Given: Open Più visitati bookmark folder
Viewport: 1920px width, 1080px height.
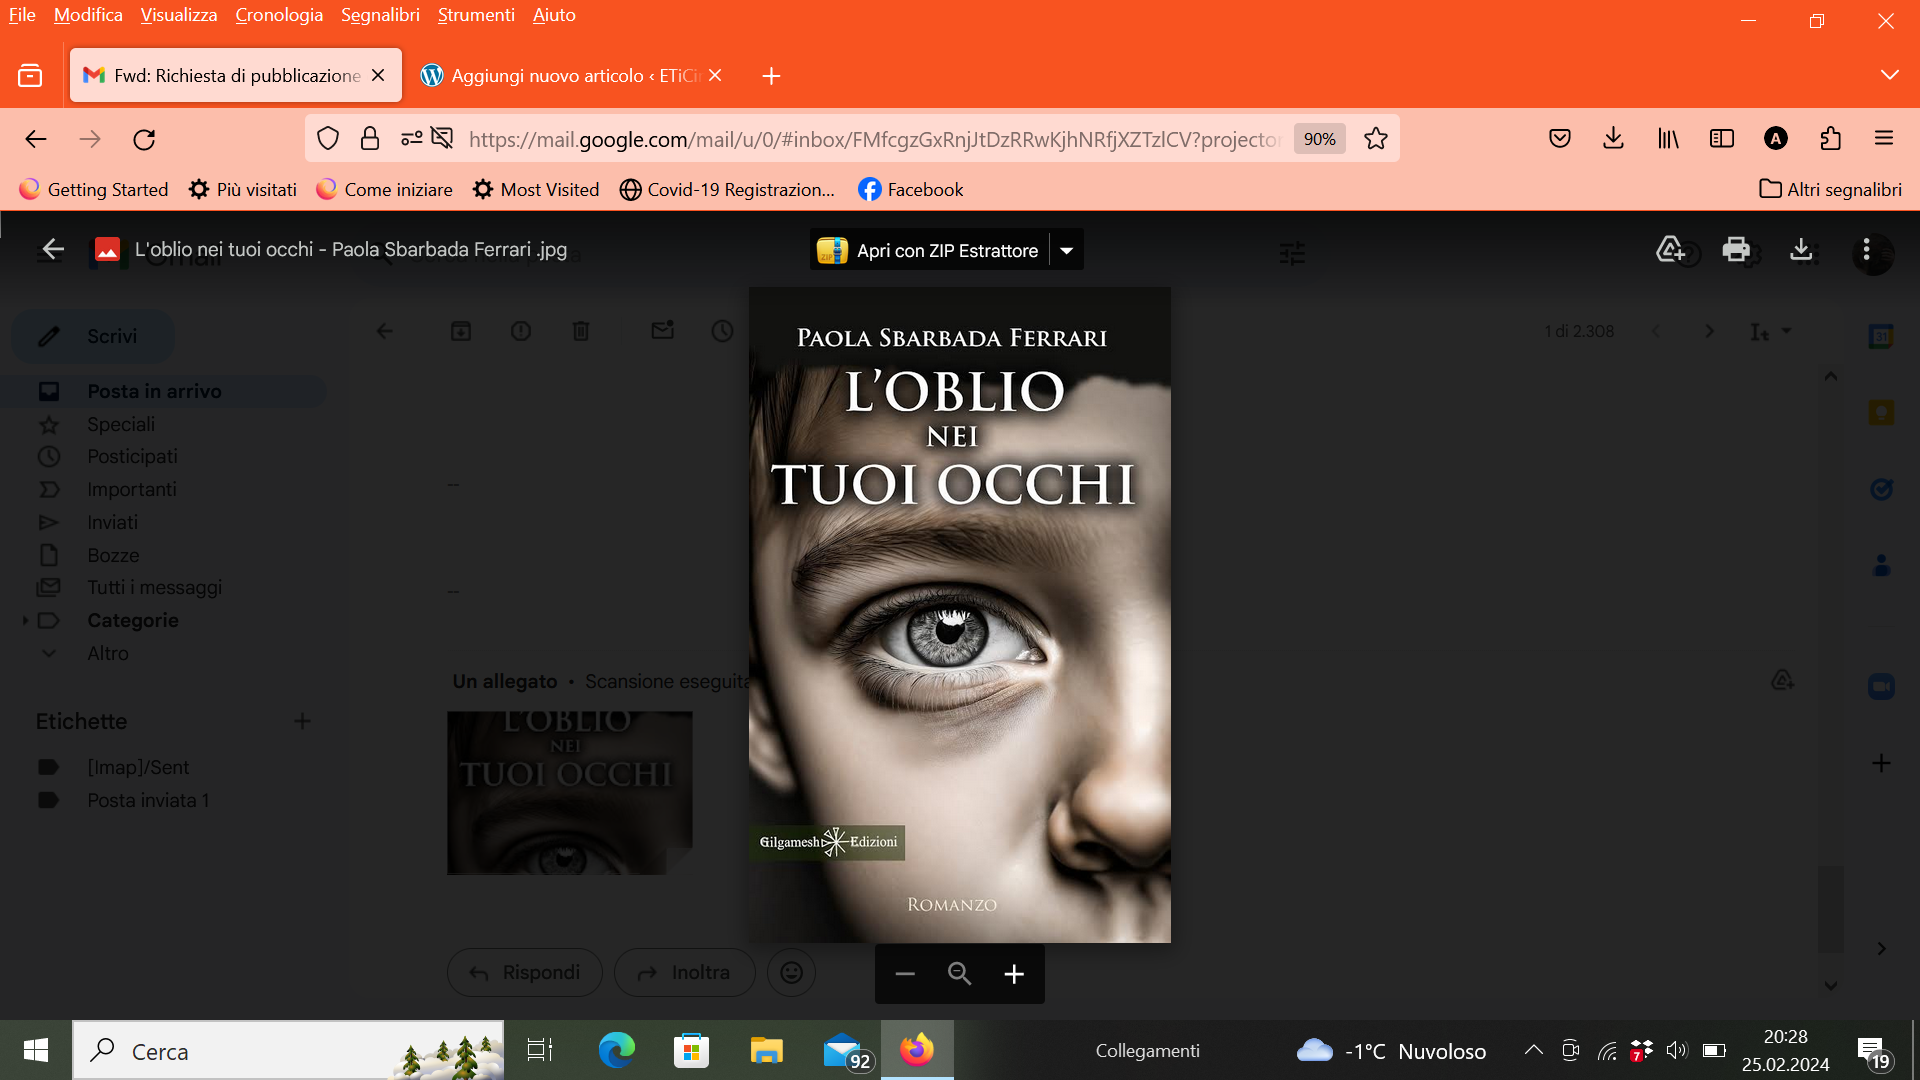Looking at the screenshot, I should point(243,190).
